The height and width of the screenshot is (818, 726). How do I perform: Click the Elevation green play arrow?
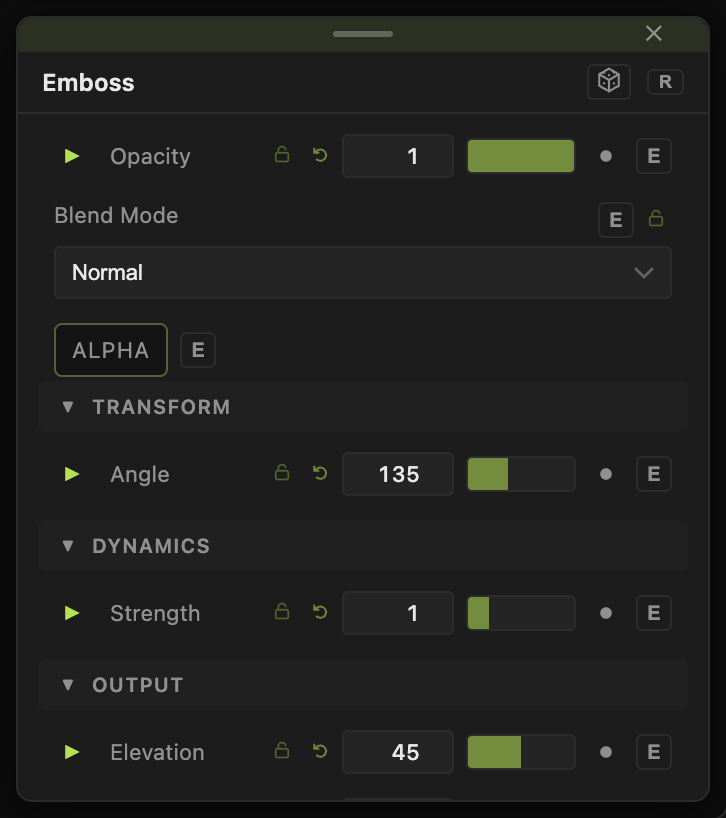71,752
